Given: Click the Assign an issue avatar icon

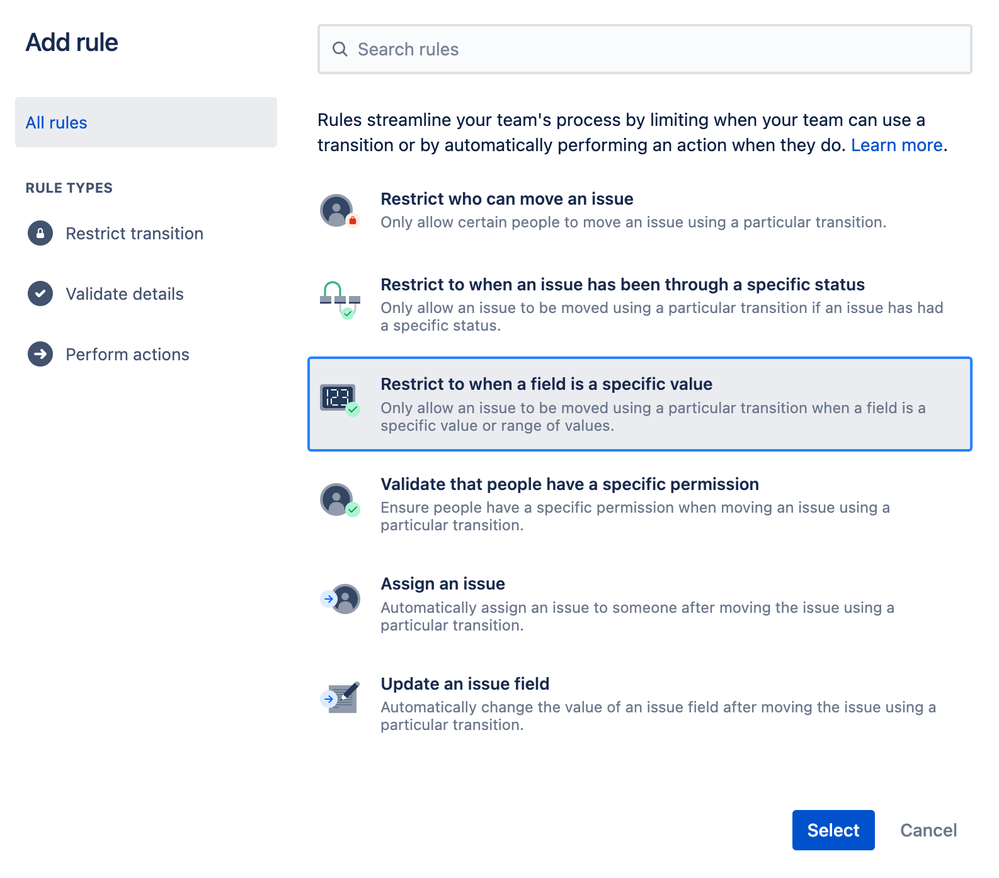Looking at the screenshot, I should 340,599.
